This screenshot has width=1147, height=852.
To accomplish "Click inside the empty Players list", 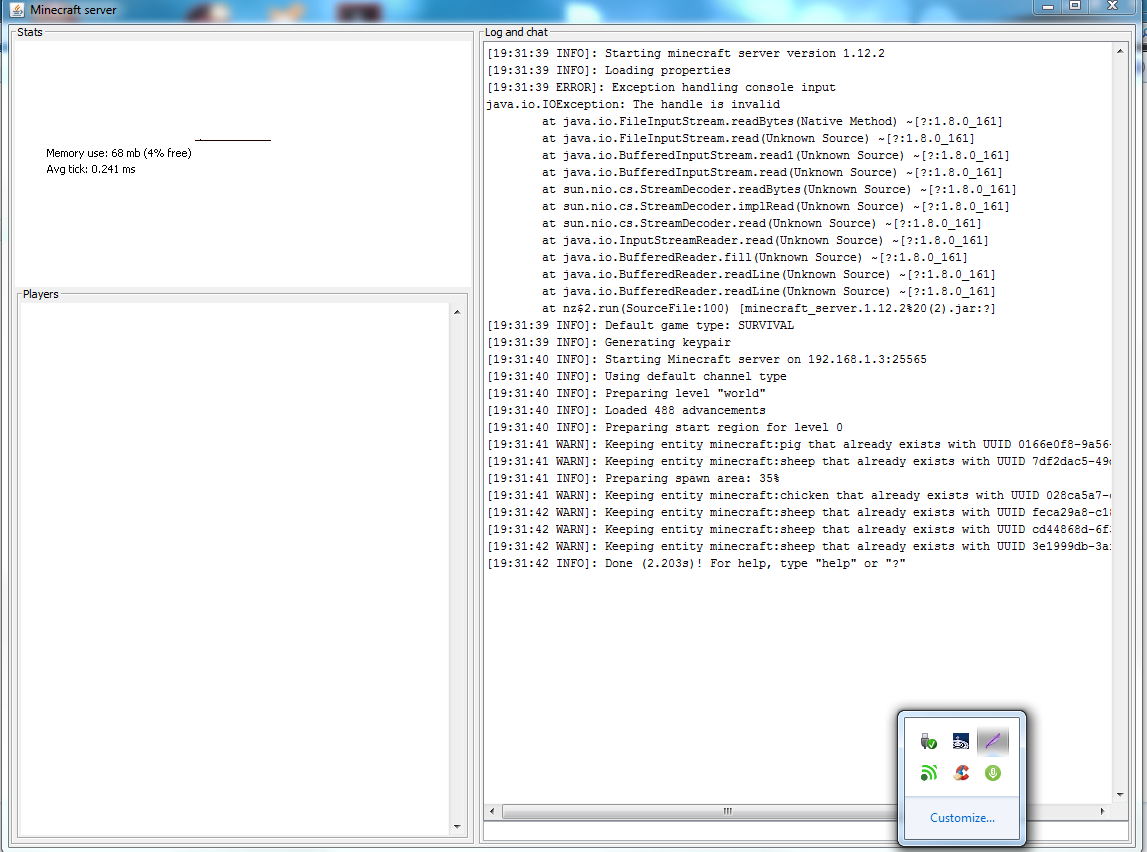I will (234, 569).
